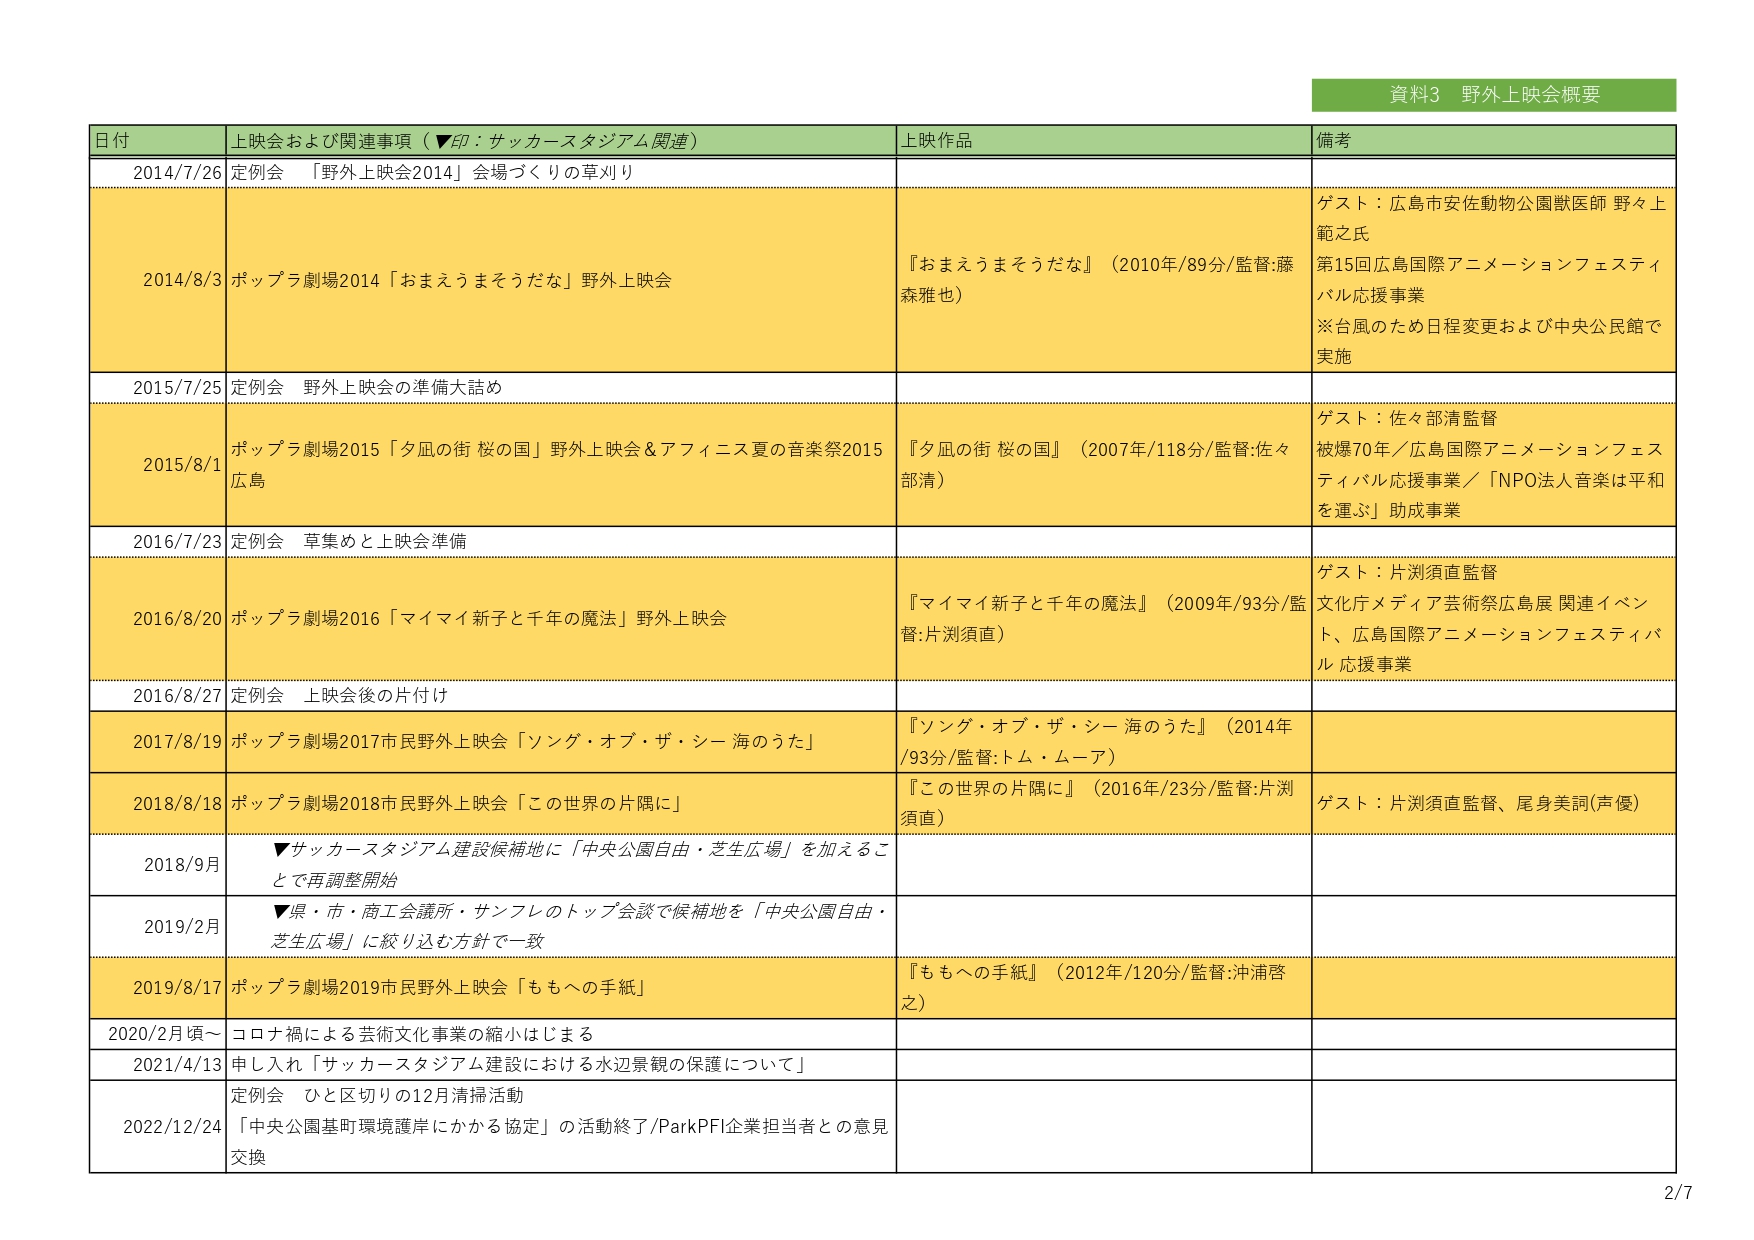Click the 上映会および関連事項 column header

click(560, 141)
